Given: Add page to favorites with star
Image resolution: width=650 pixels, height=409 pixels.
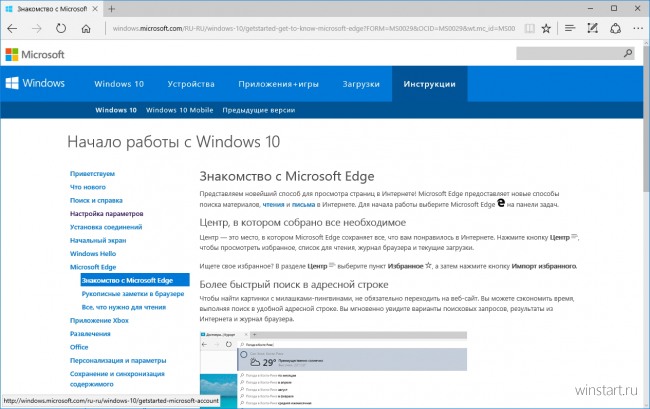Looking at the screenshot, I should click(546, 28).
